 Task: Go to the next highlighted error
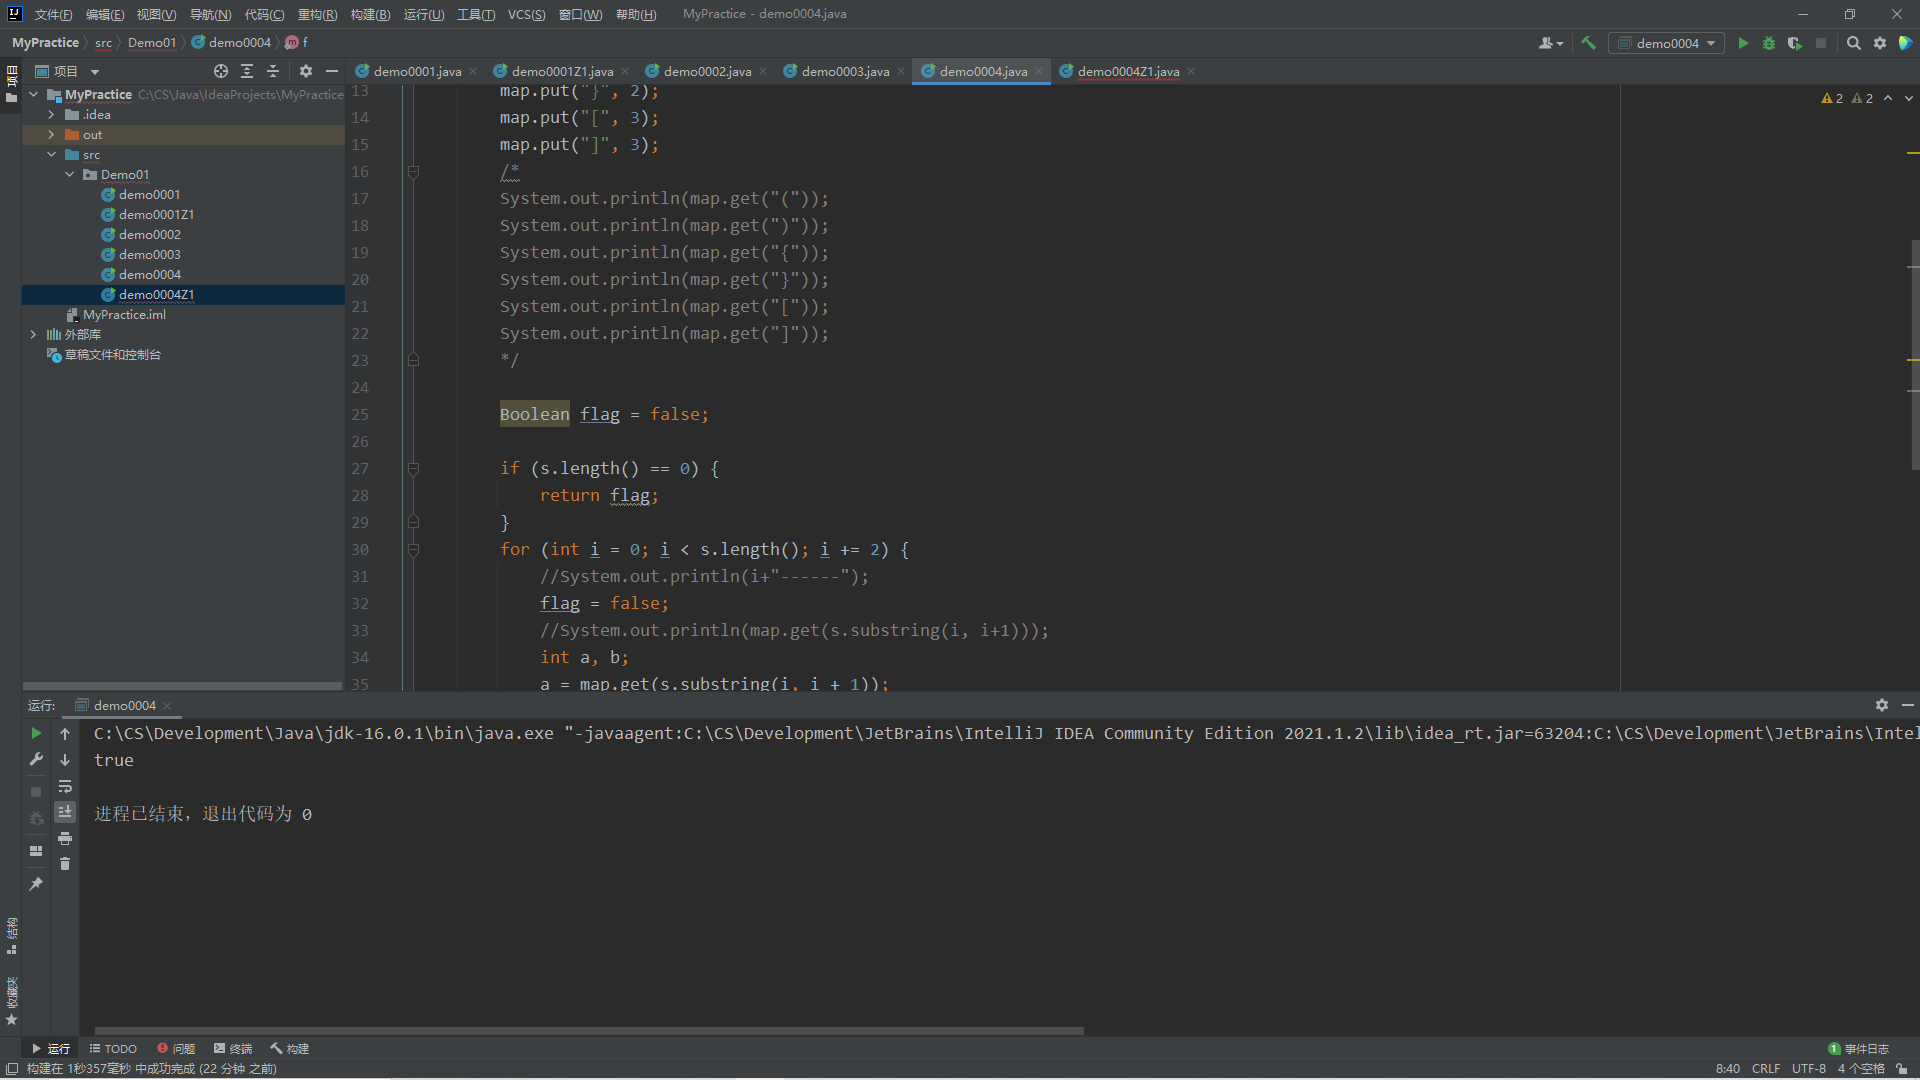(1909, 98)
